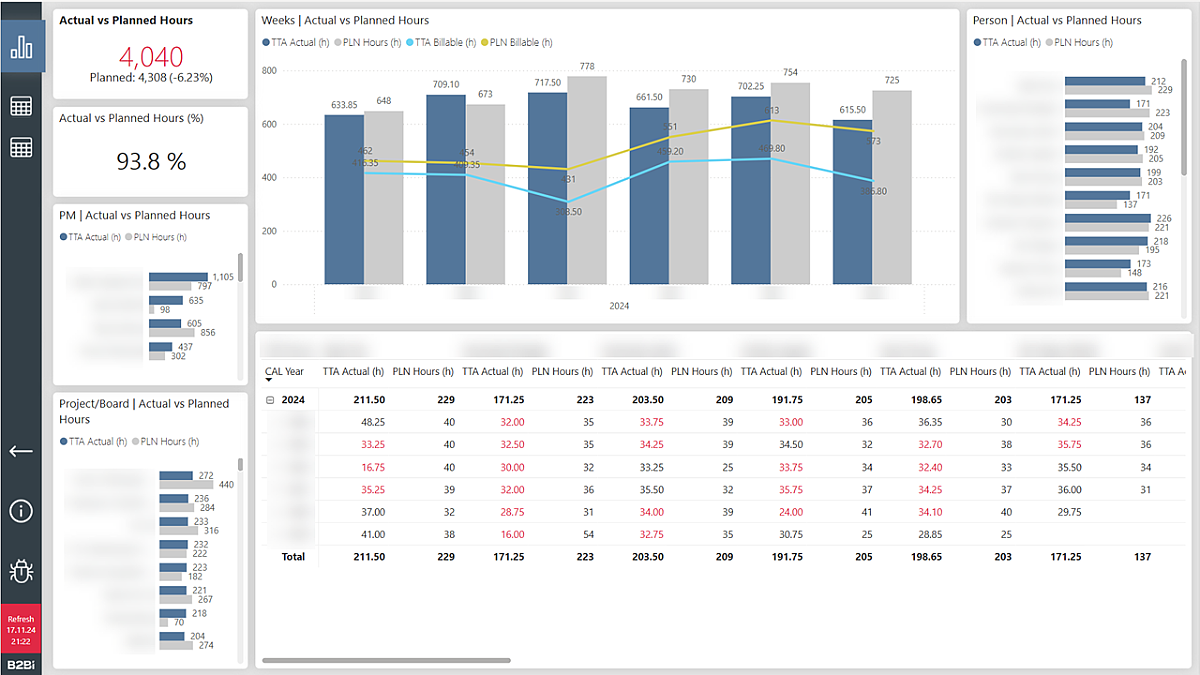Click the bug report icon in sidebar

(21, 571)
